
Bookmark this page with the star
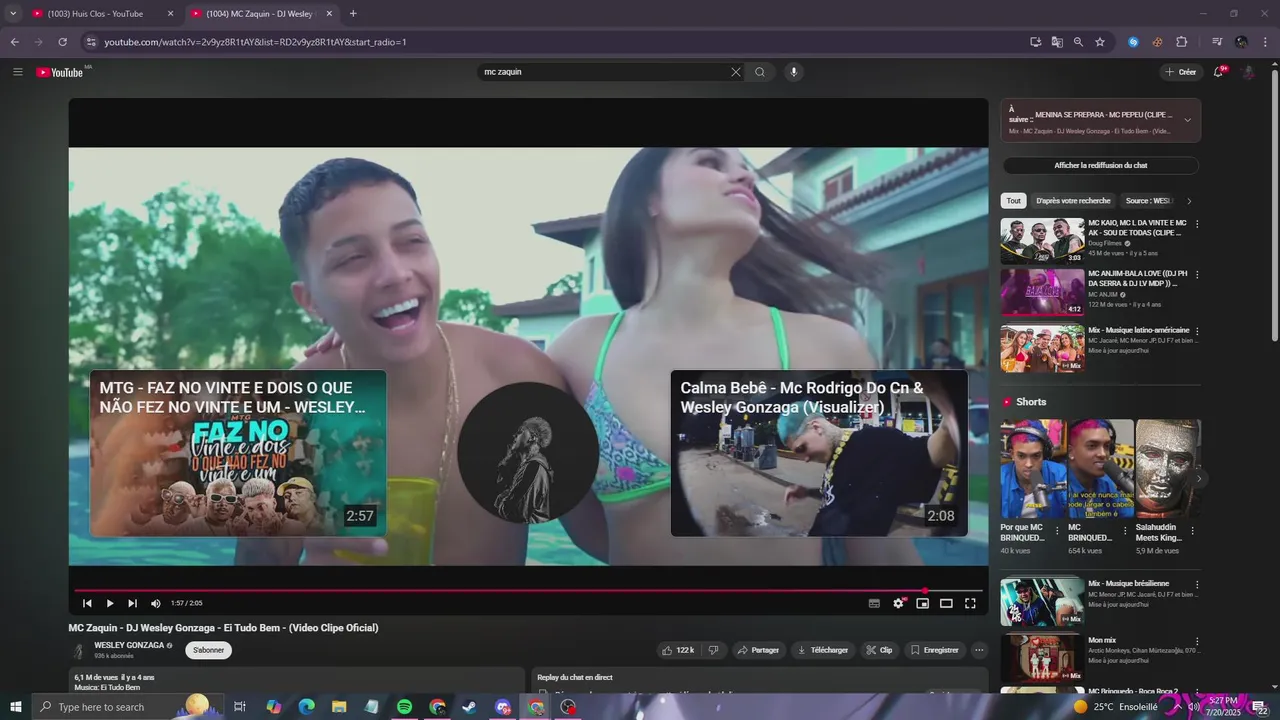pyautogui.click(x=1100, y=42)
